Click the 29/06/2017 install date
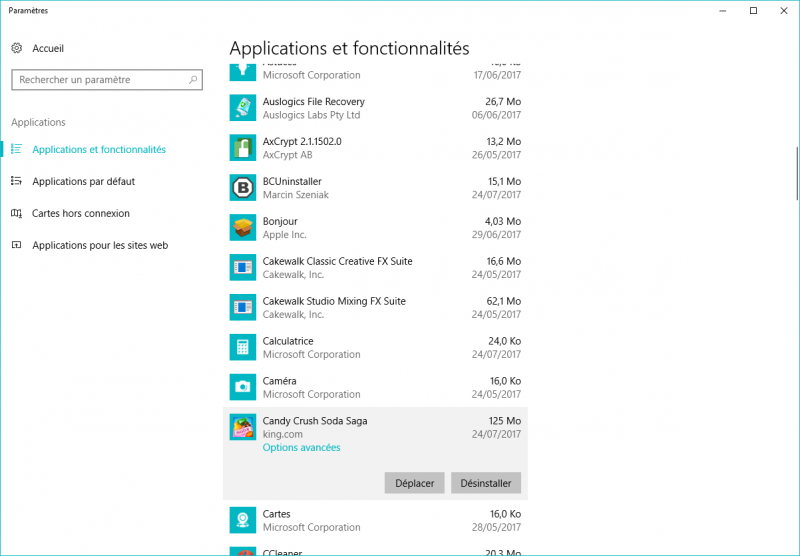 pyautogui.click(x=496, y=235)
